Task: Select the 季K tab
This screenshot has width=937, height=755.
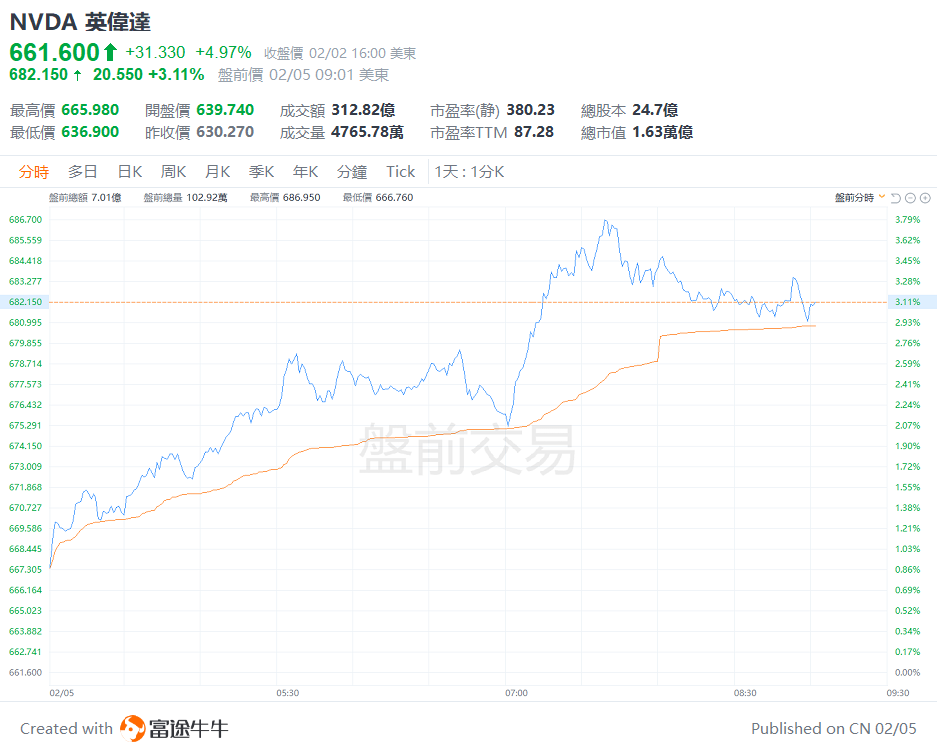Action: (262, 172)
